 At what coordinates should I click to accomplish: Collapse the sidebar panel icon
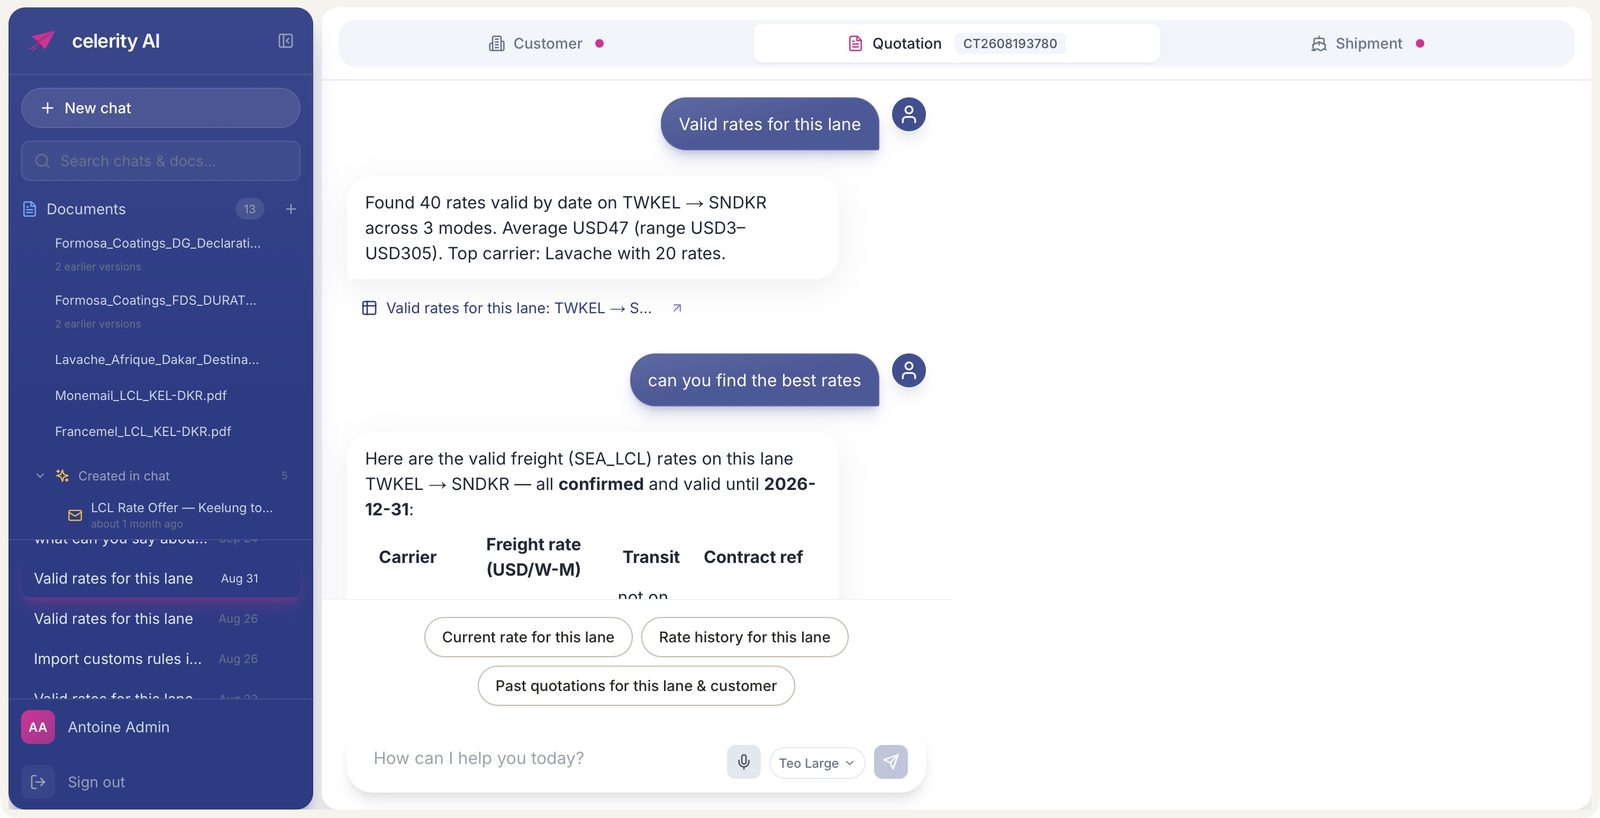coord(285,41)
